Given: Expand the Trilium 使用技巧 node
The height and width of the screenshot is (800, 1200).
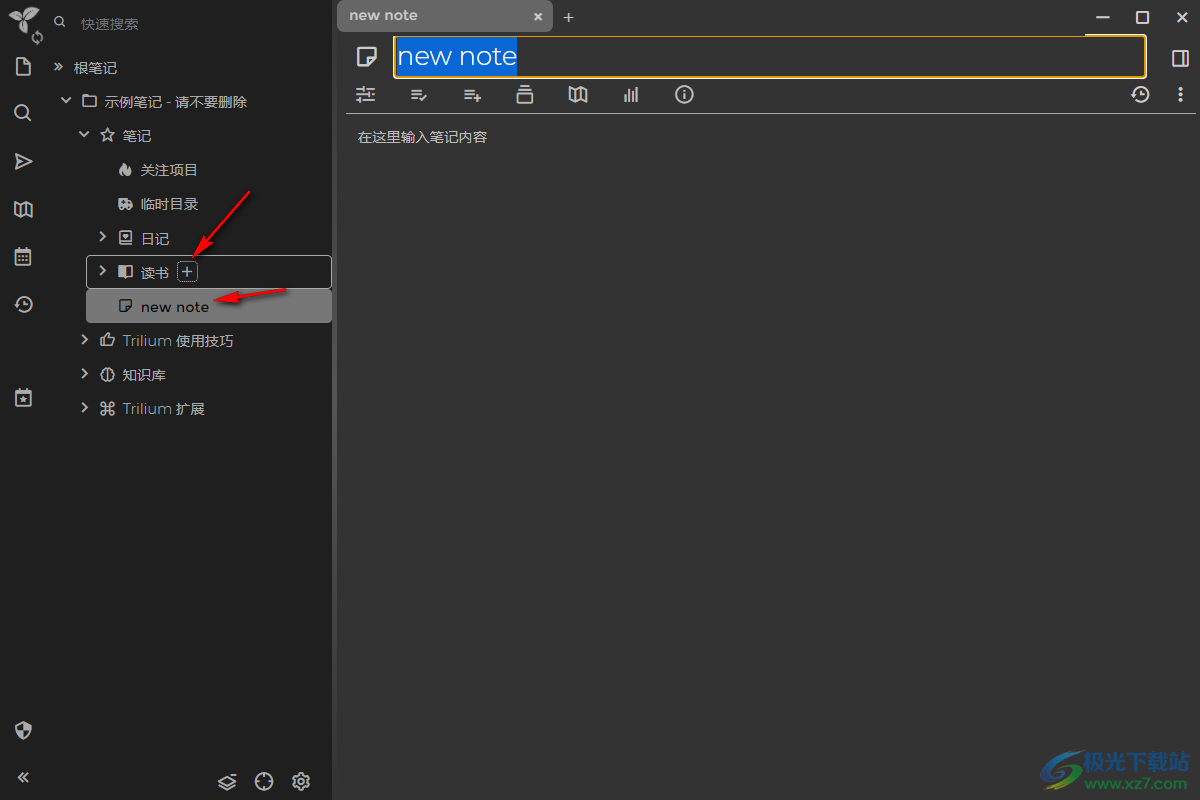Looking at the screenshot, I should (x=84, y=340).
